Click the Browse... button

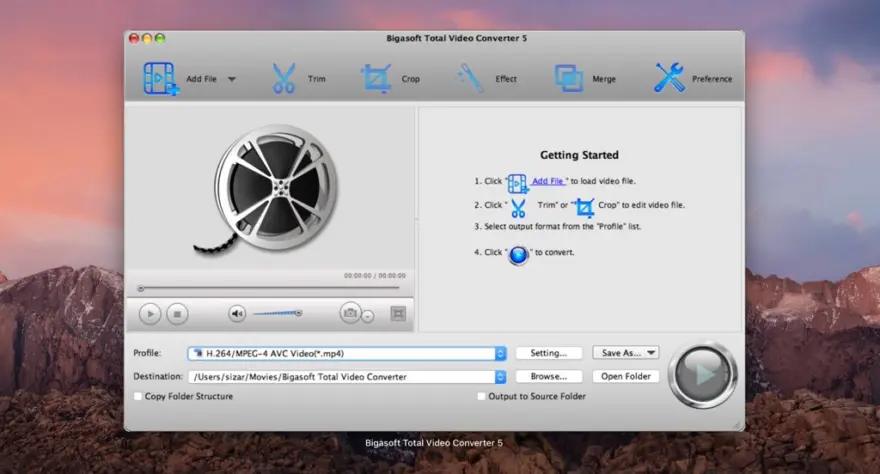point(548,376)
